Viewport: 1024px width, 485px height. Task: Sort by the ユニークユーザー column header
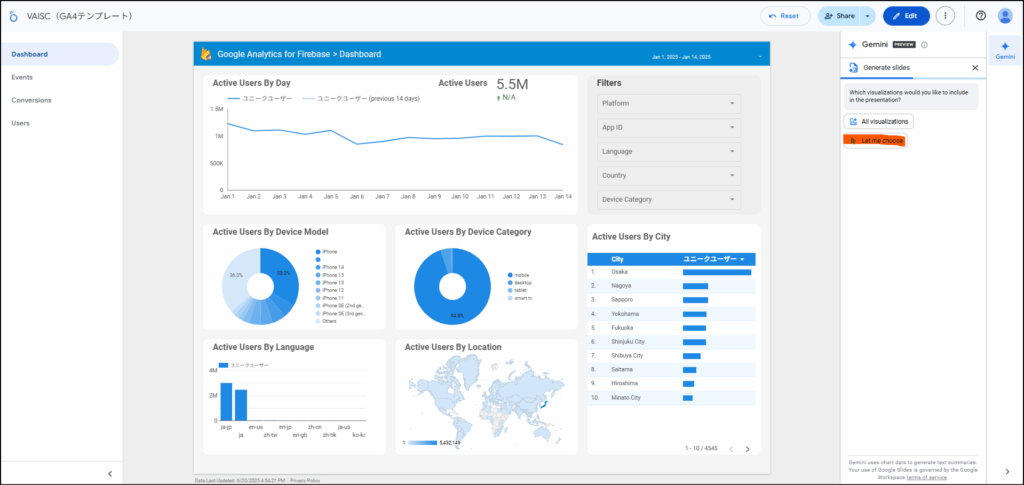(714, 259)
